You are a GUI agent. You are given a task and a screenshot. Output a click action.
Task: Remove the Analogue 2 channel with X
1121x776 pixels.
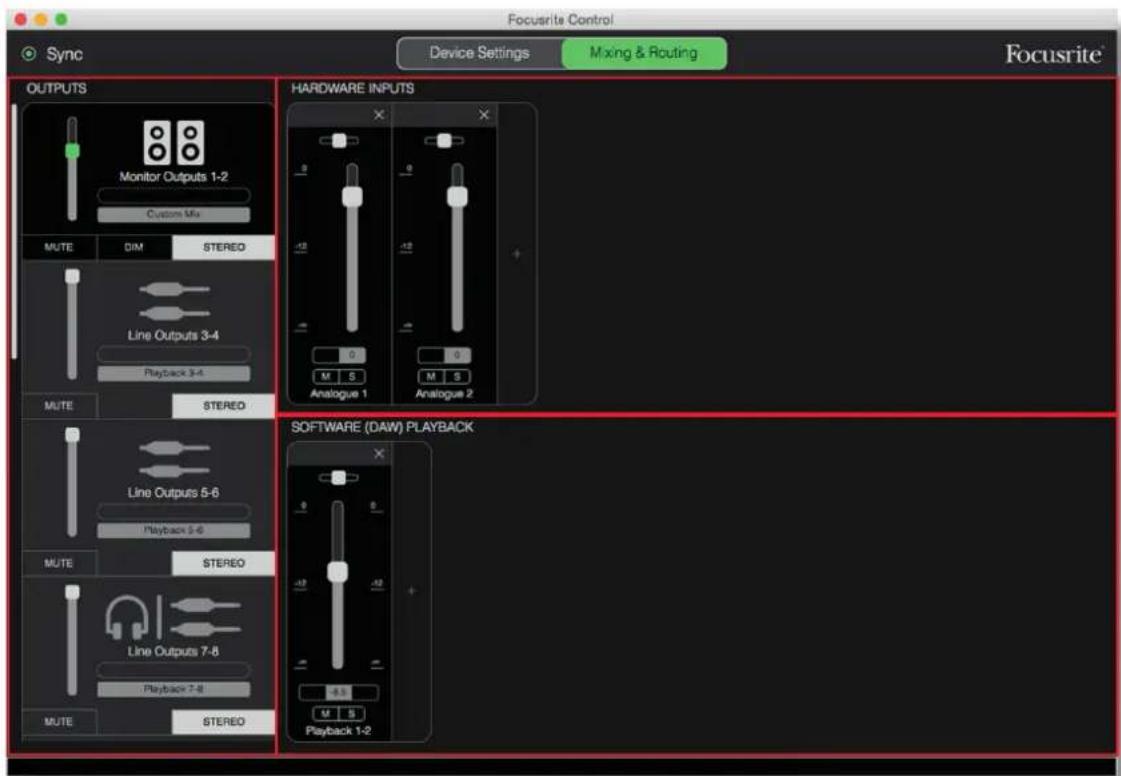click(484, 114)
